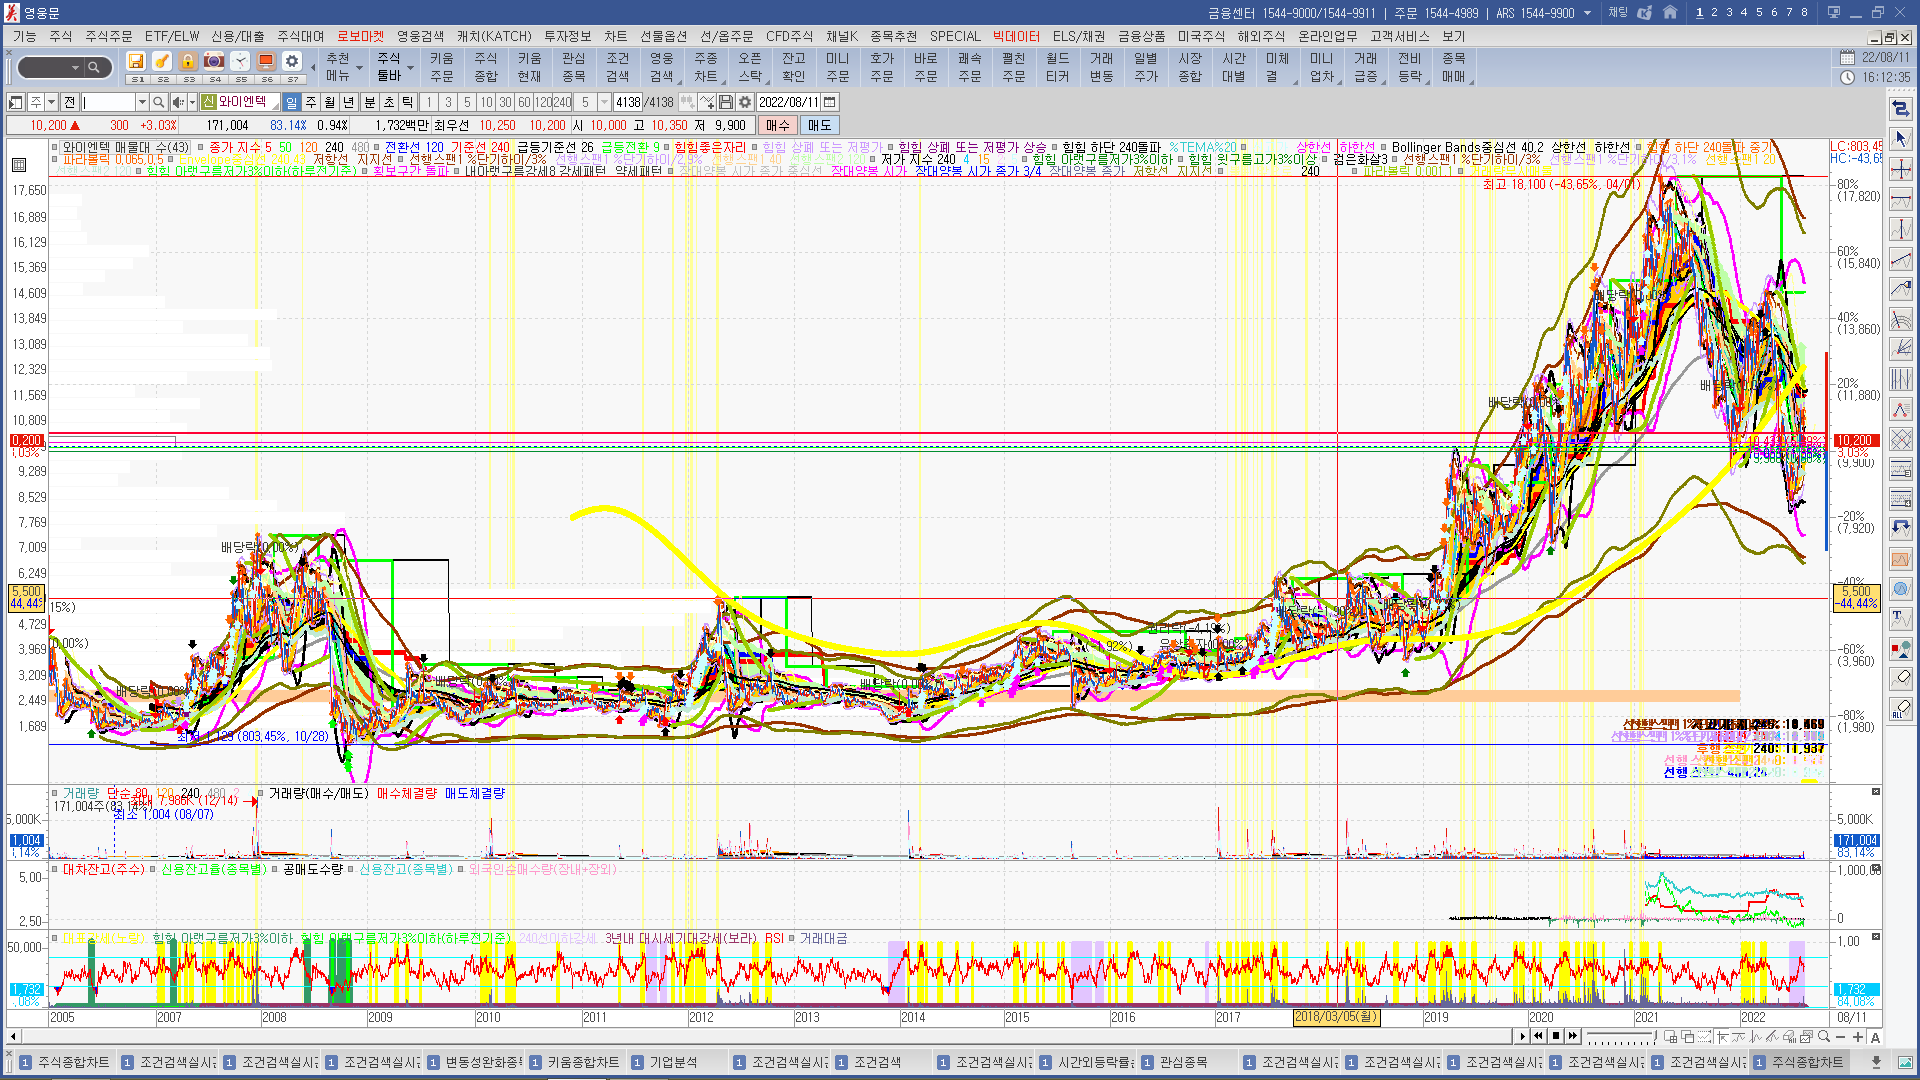Click the grid icon at chart top-left

click(x=18, y=165)
